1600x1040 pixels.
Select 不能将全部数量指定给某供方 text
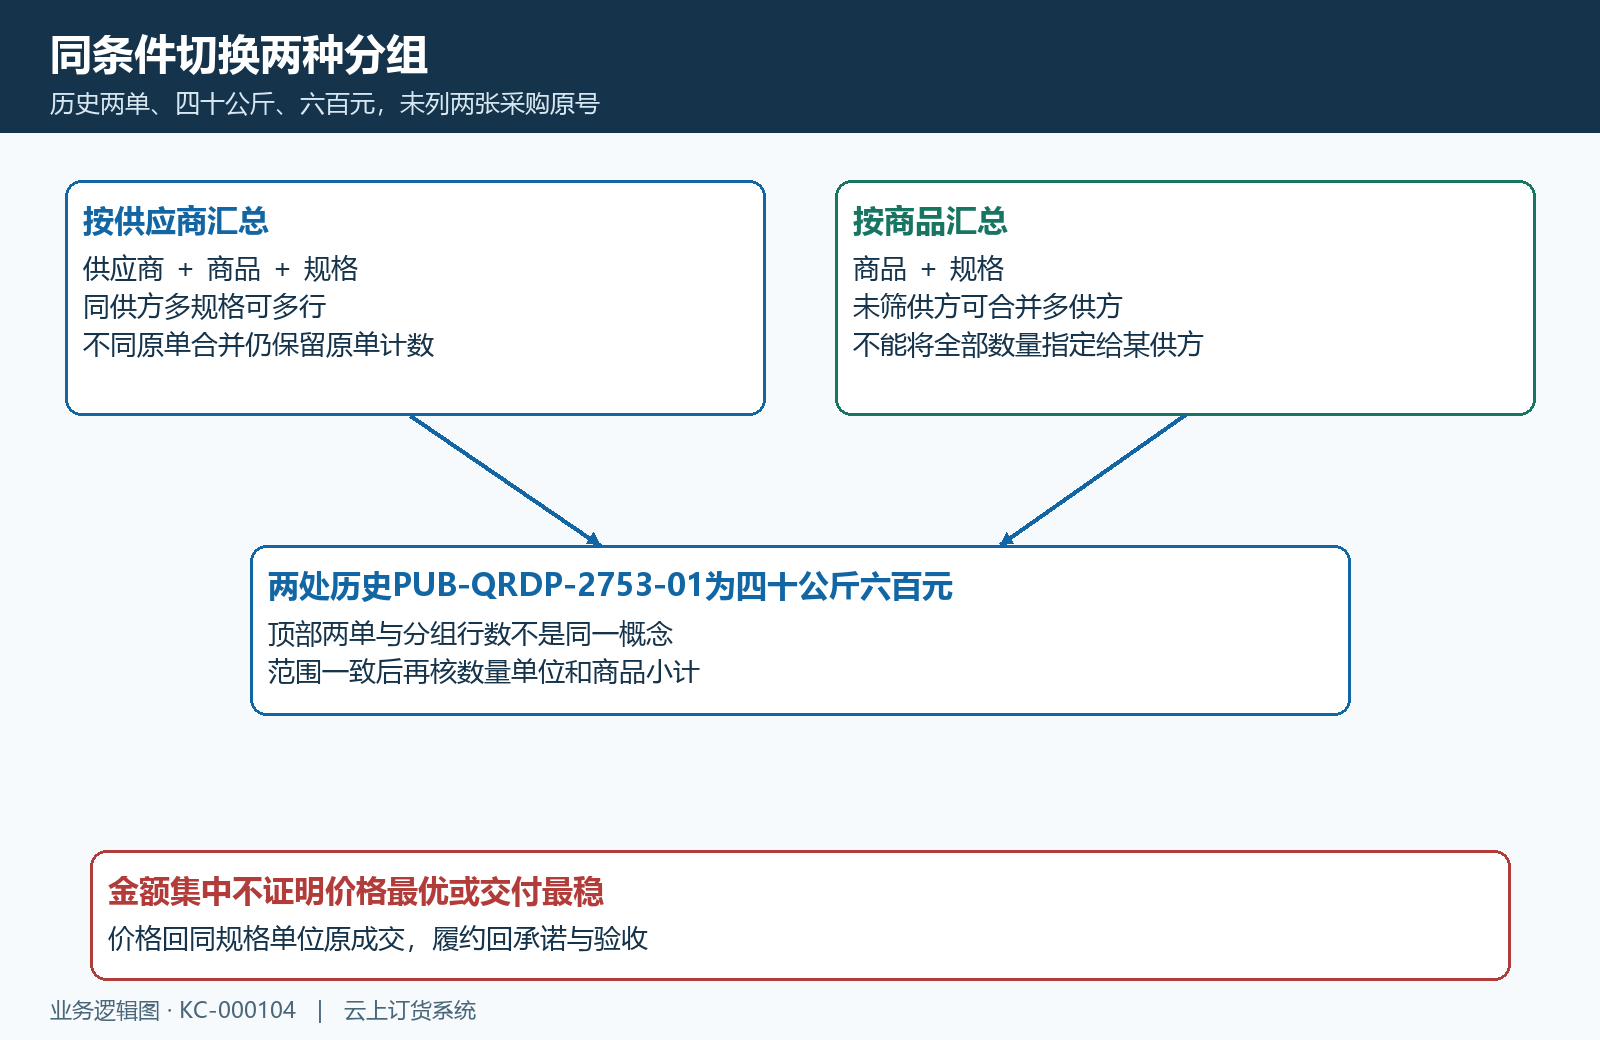click(x=1028, y=345)
